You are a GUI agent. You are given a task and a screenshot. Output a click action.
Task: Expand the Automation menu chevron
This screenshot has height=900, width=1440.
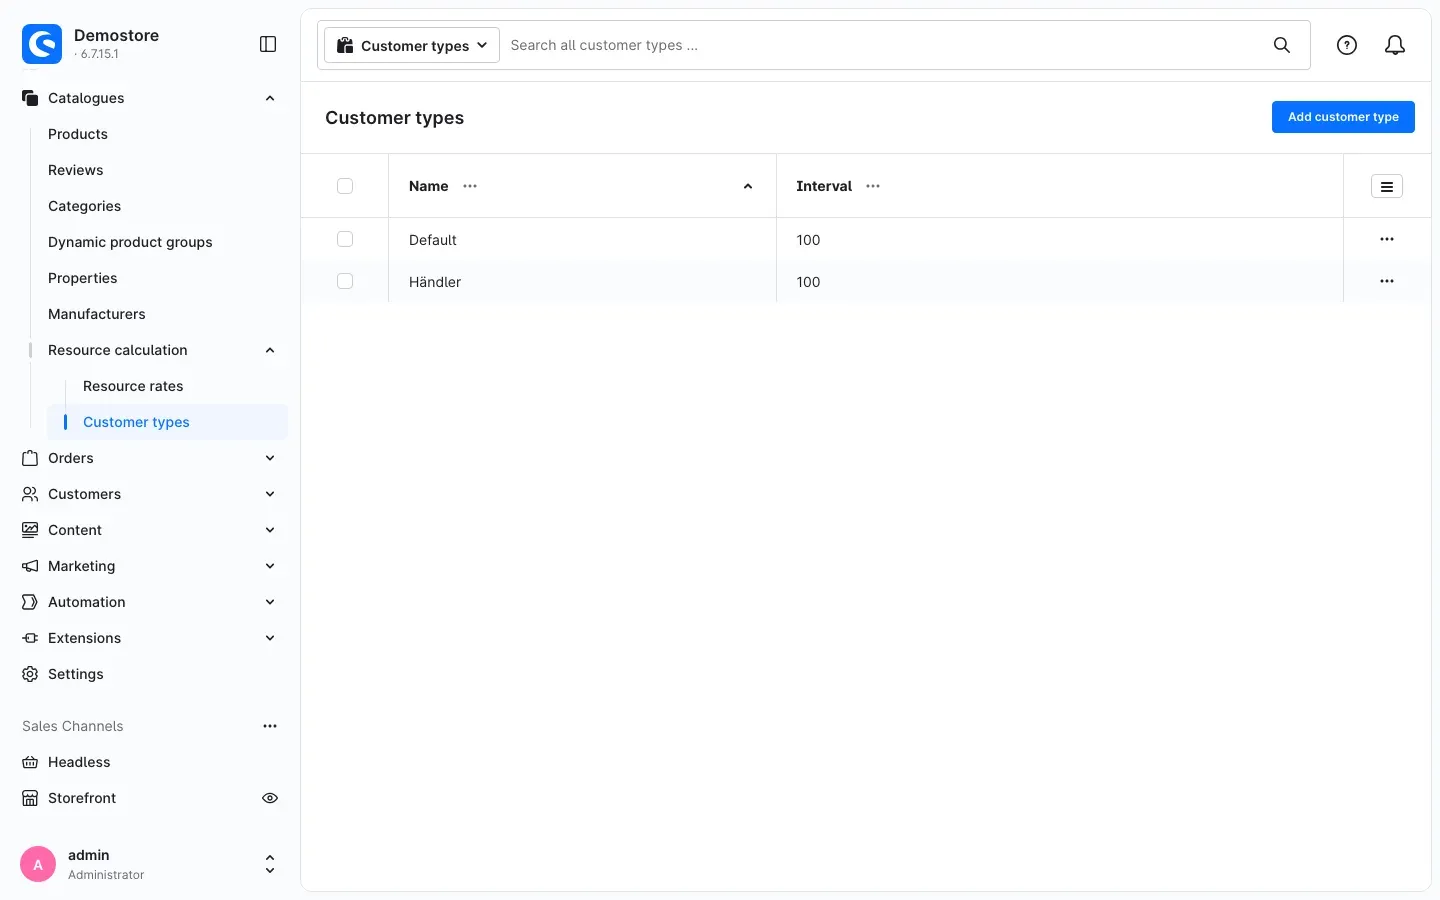pos(270,602)
